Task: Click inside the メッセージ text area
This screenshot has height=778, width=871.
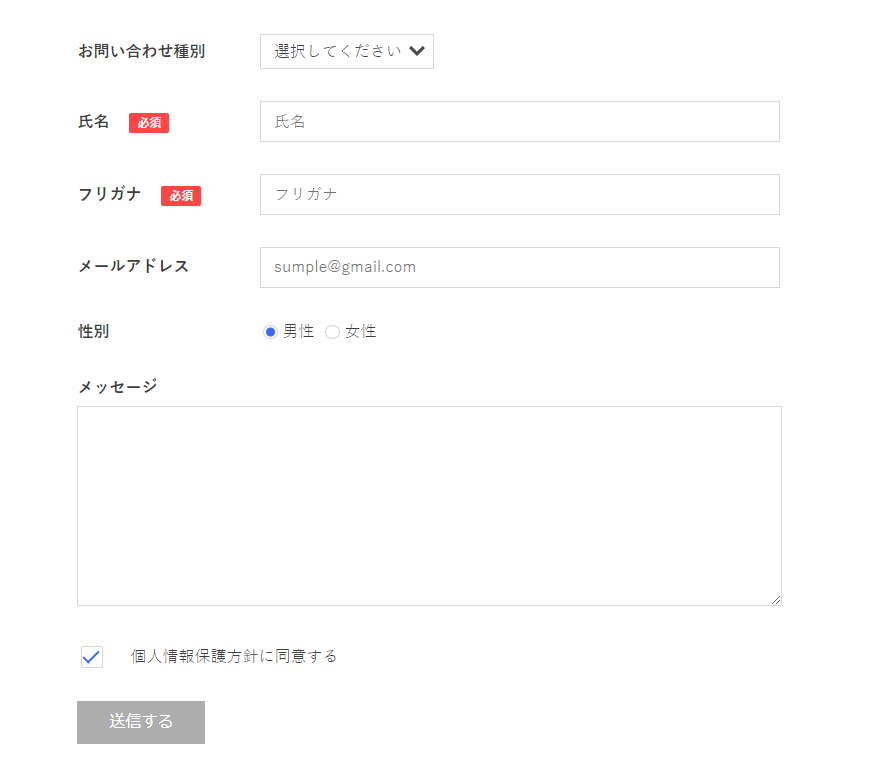Action: click(429, 505)
